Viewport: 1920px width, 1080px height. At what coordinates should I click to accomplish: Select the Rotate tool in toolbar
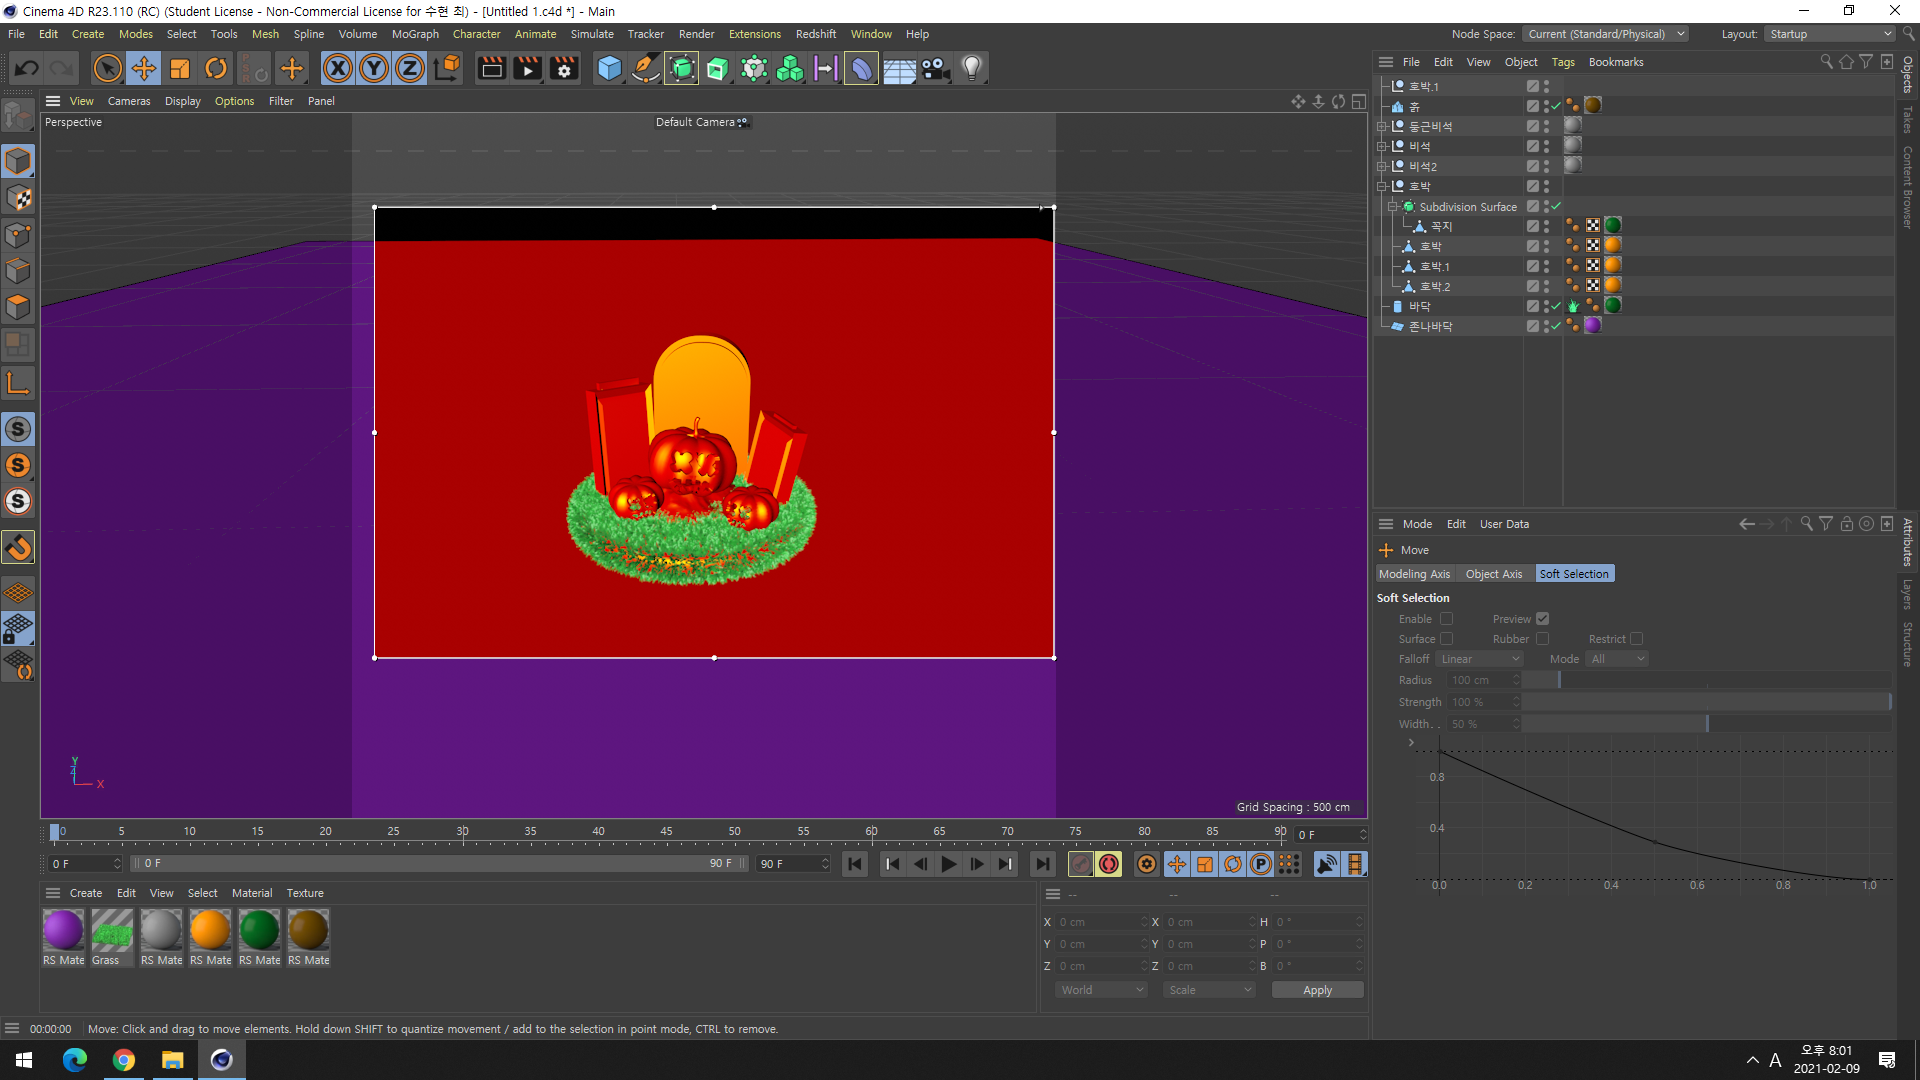point(218,69)
